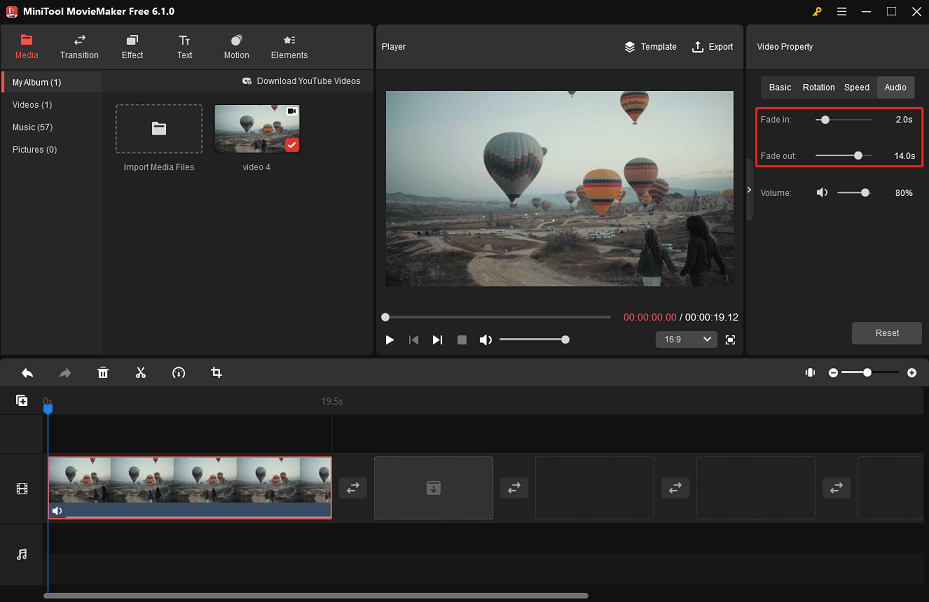Open the speed controller icon
The height and width of the screenshot is (602, 929).
(x=178, y=373)
